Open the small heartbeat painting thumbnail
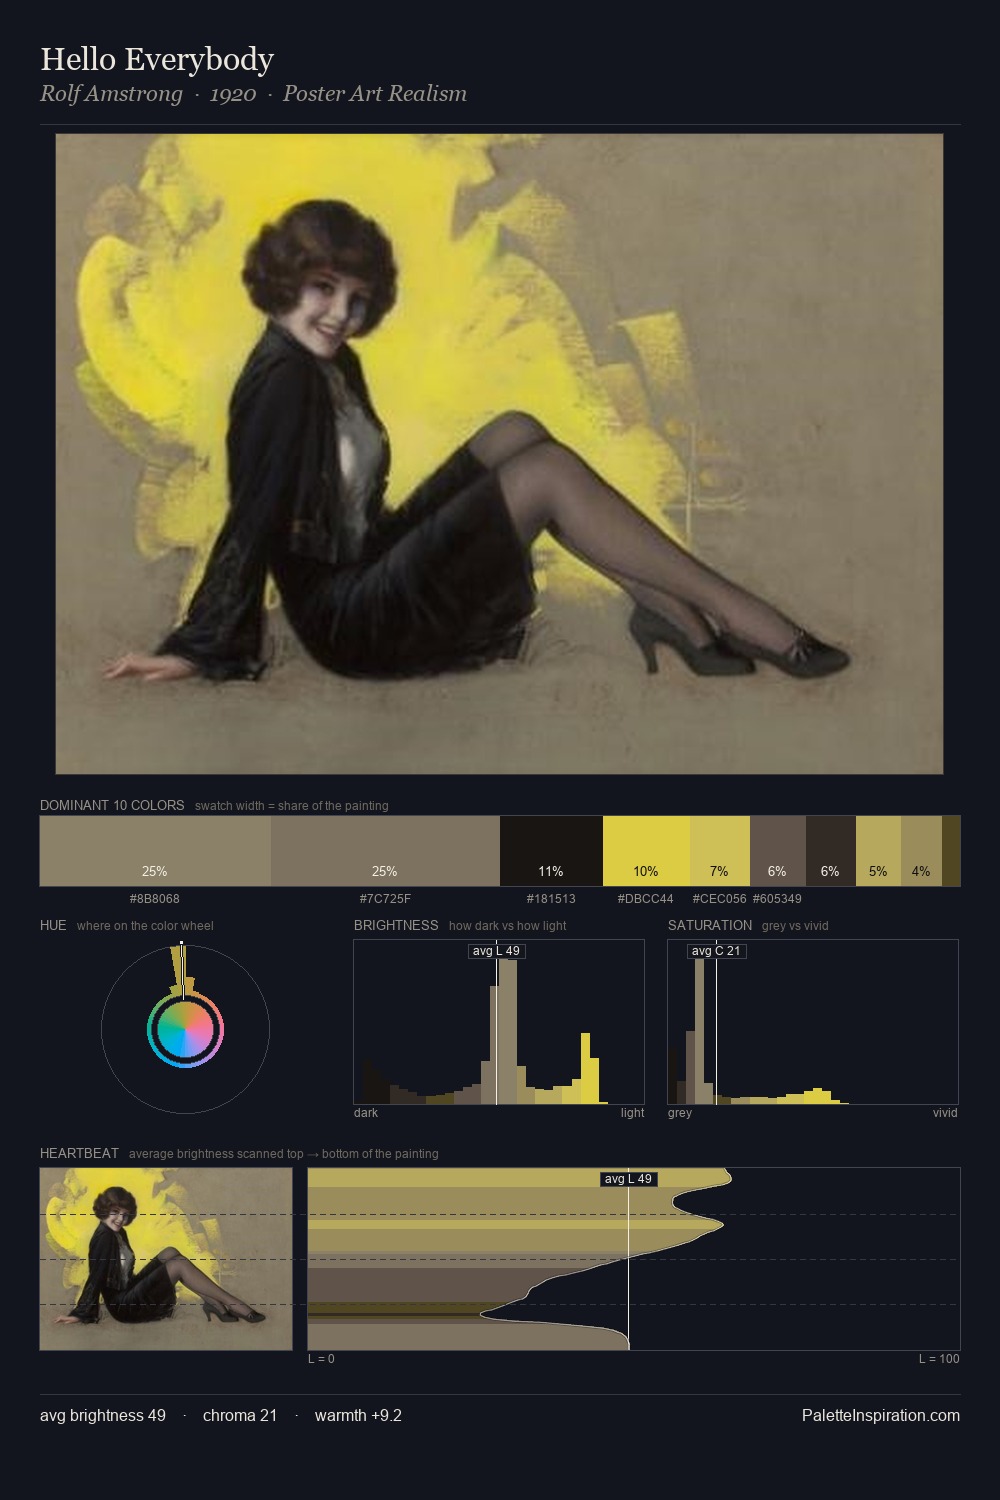 (166, 1259)
